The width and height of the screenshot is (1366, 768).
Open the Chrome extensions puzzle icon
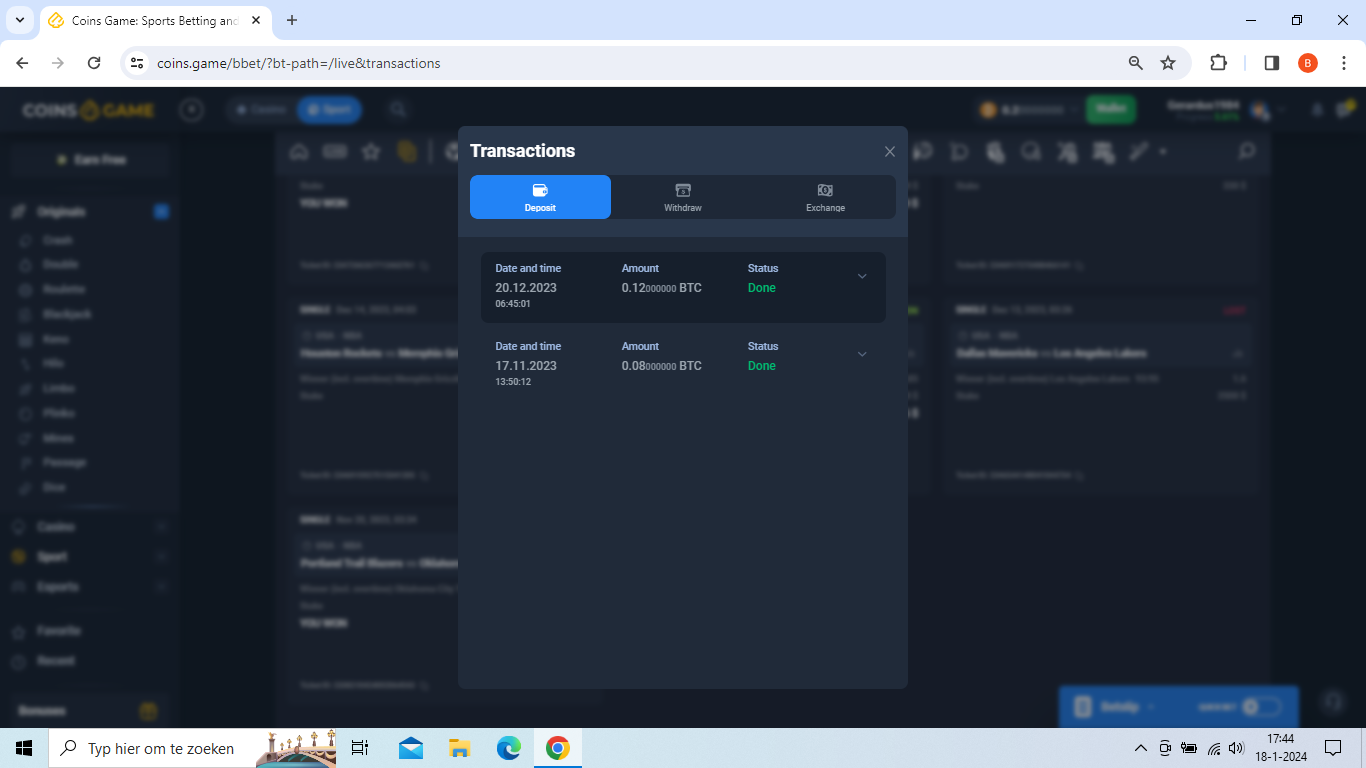1218,63
